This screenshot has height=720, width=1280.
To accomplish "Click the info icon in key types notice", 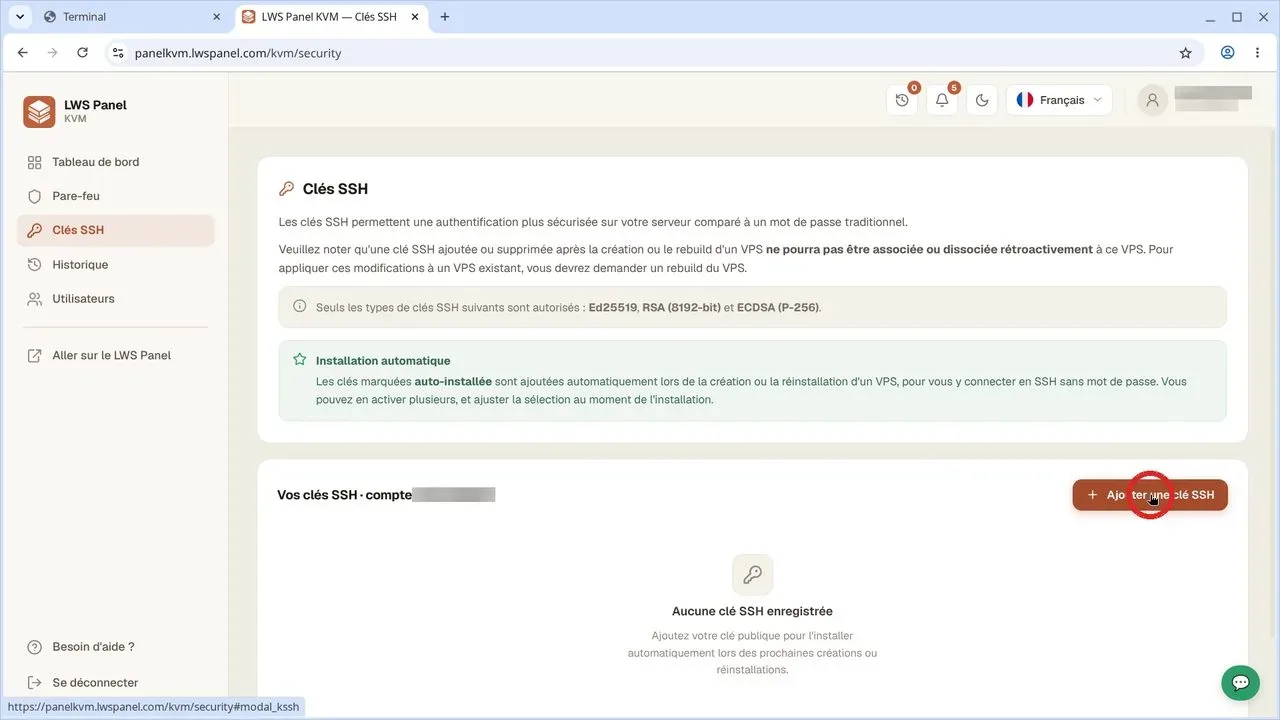I will (300, 306).
